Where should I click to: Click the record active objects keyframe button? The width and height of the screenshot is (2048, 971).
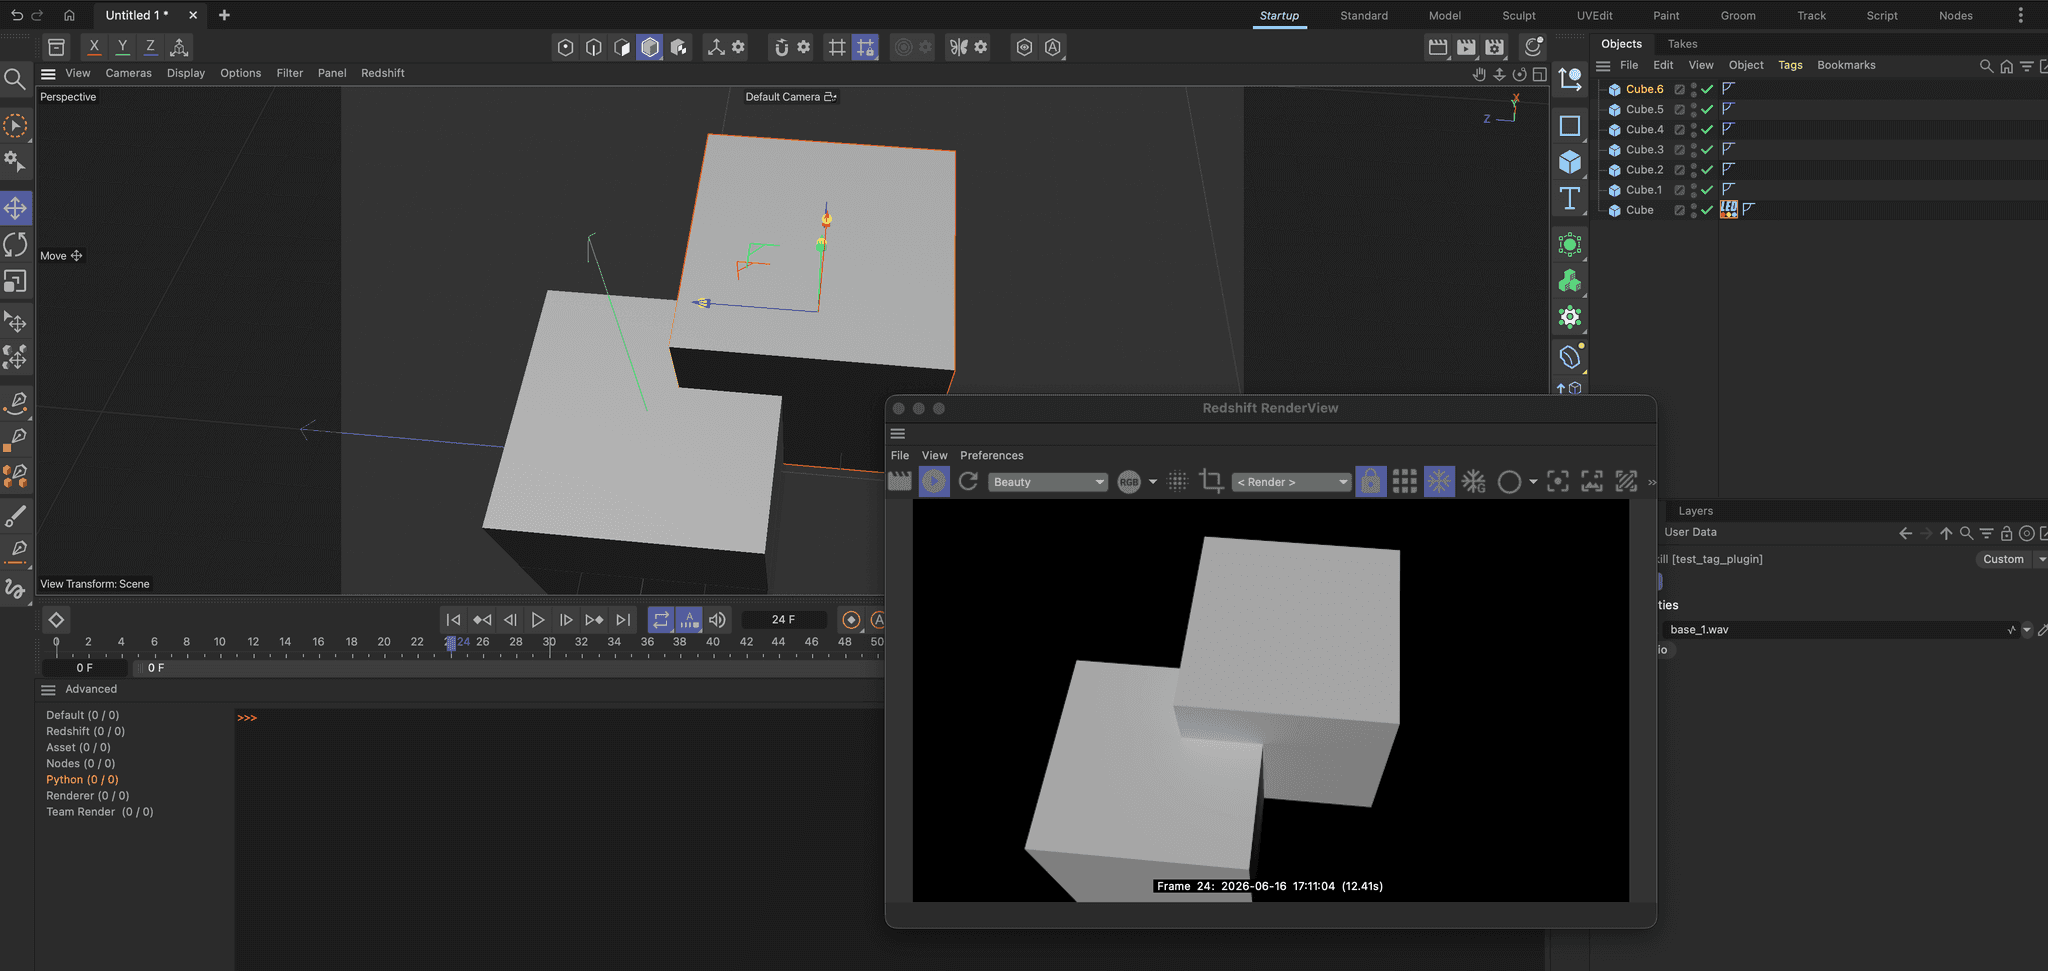(851, 620)
